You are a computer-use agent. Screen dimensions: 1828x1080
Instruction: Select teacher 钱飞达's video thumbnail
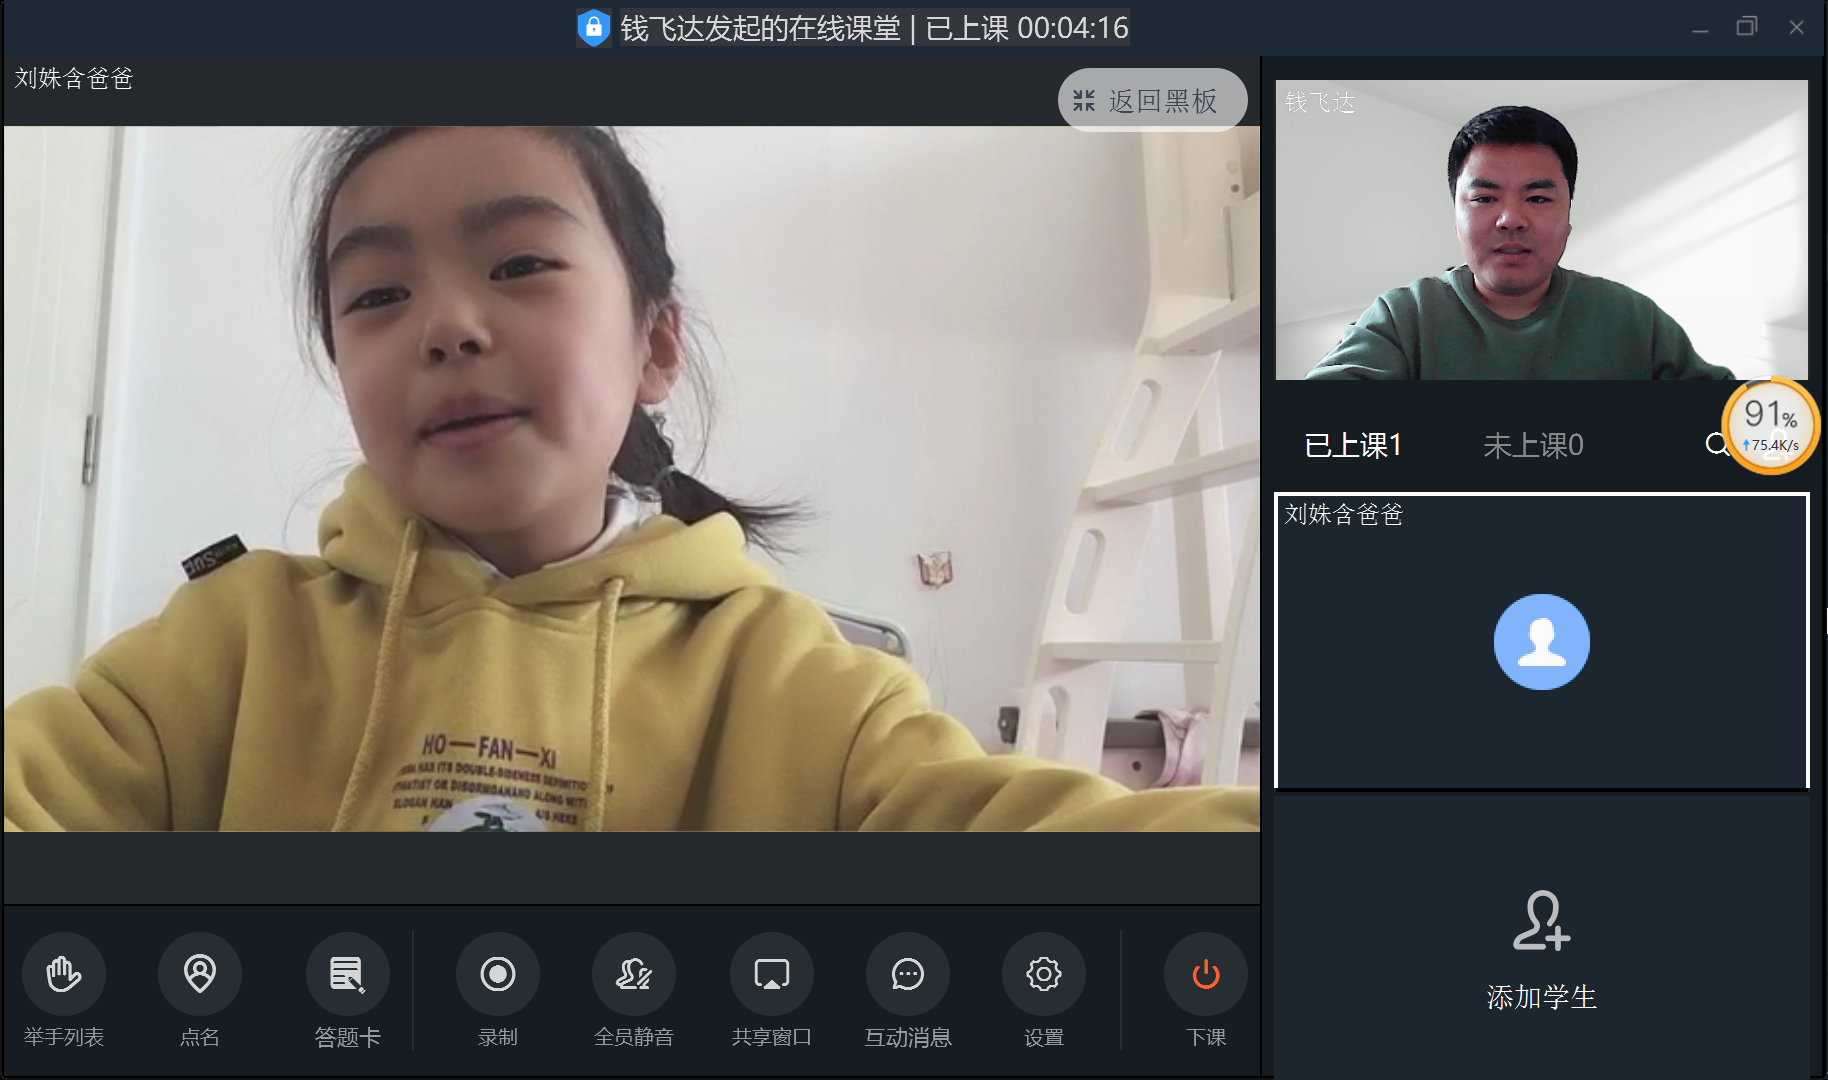(1541, 230)
